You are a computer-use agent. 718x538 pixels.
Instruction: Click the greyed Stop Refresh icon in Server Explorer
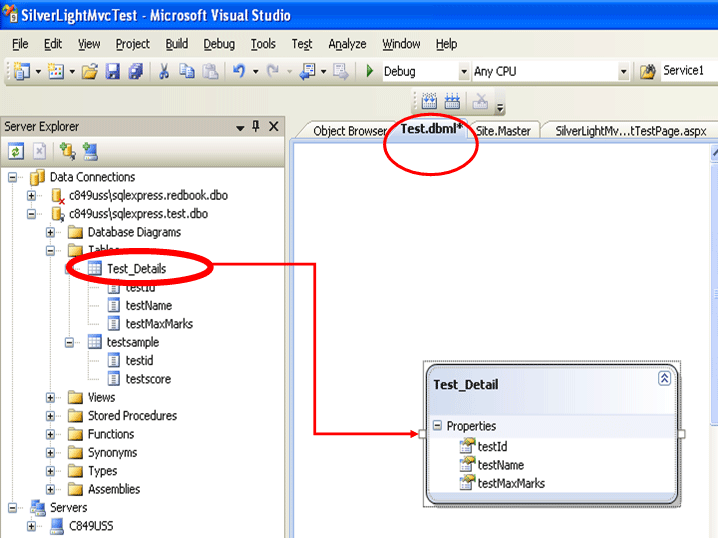(40, 151)
